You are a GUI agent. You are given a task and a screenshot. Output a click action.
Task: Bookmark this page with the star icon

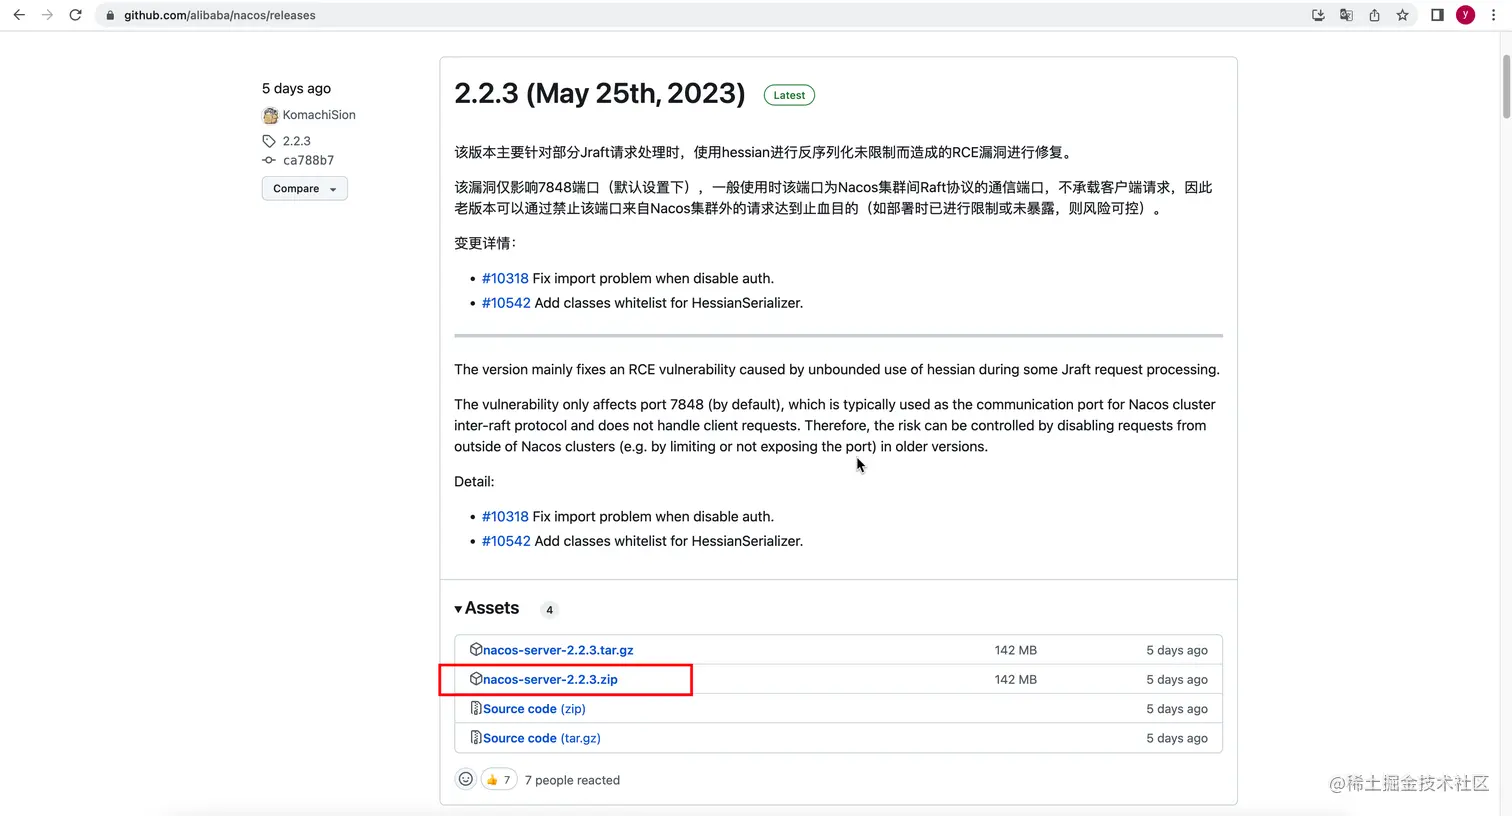1402,15
